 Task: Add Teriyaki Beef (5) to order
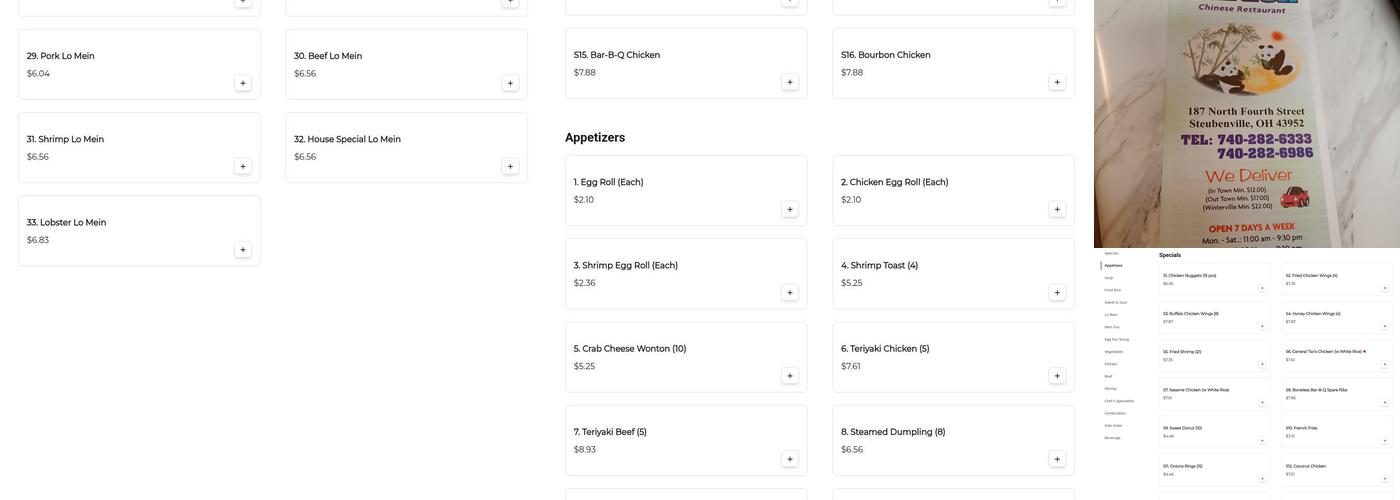click(x=790, y=460)
